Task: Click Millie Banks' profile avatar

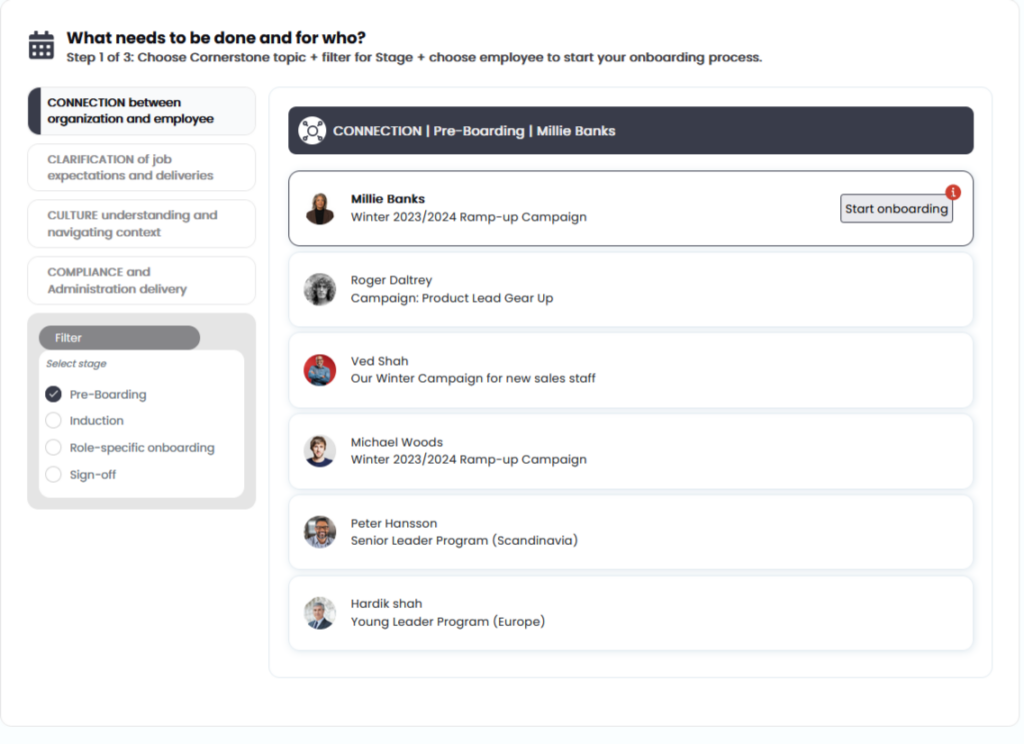Action: (320, 208)
